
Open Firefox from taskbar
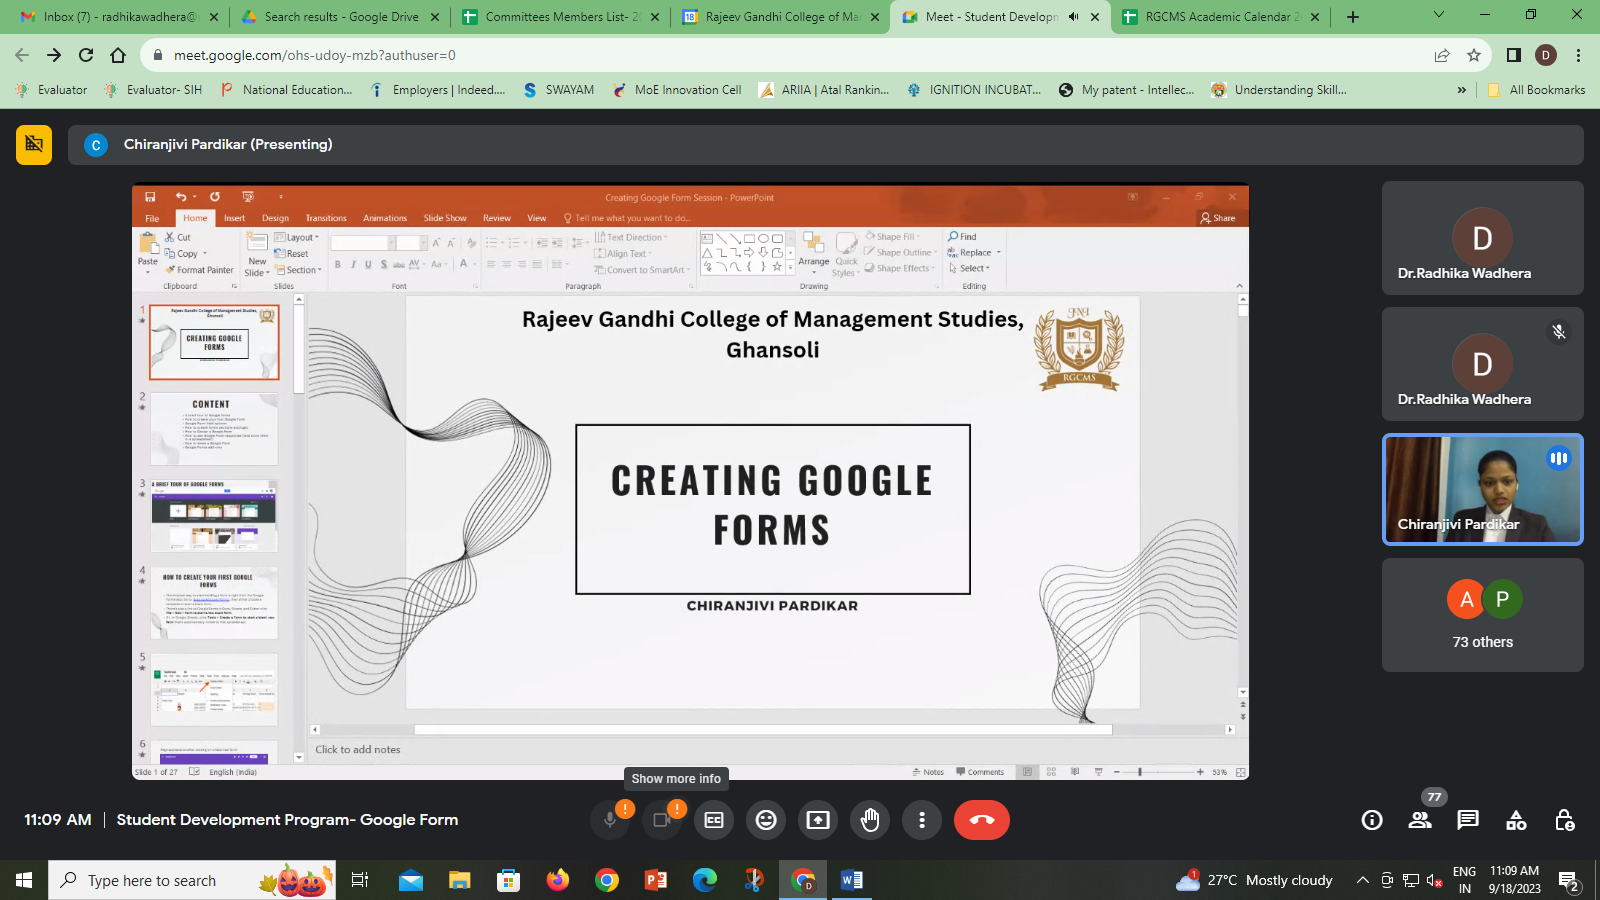(558, 880)
